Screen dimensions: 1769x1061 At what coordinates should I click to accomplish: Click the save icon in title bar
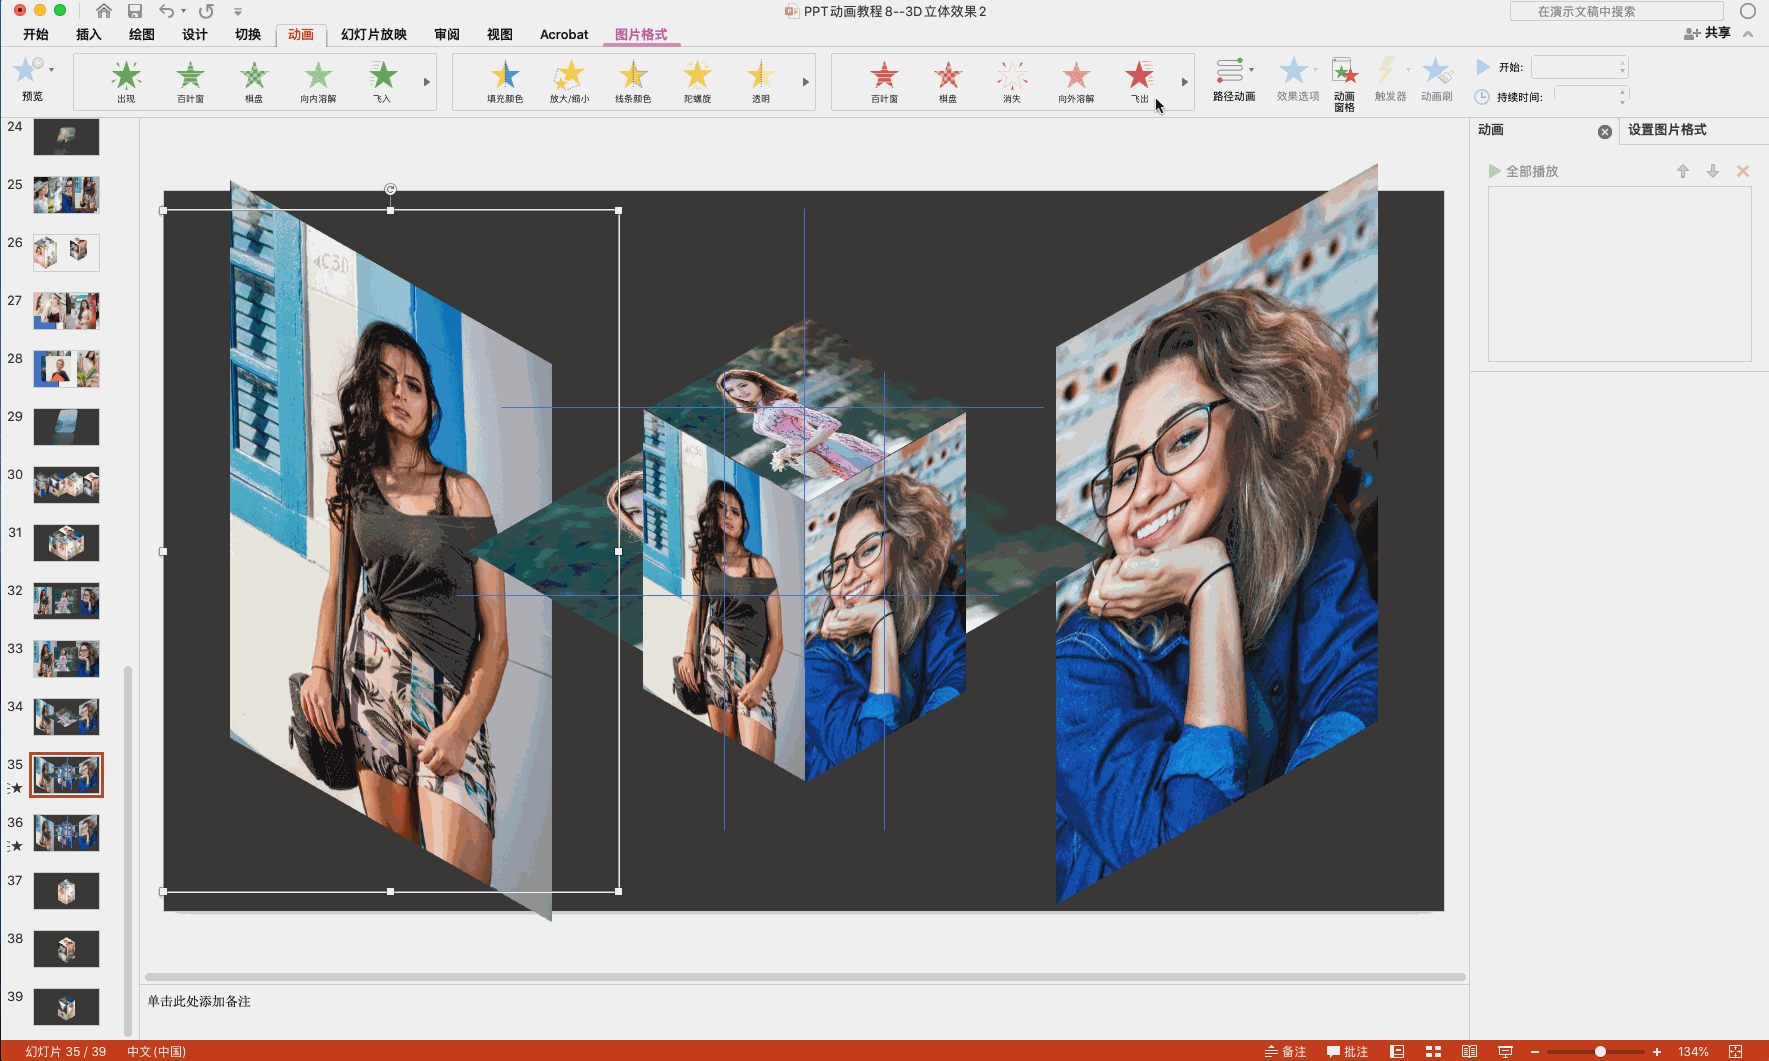(135, 11)
